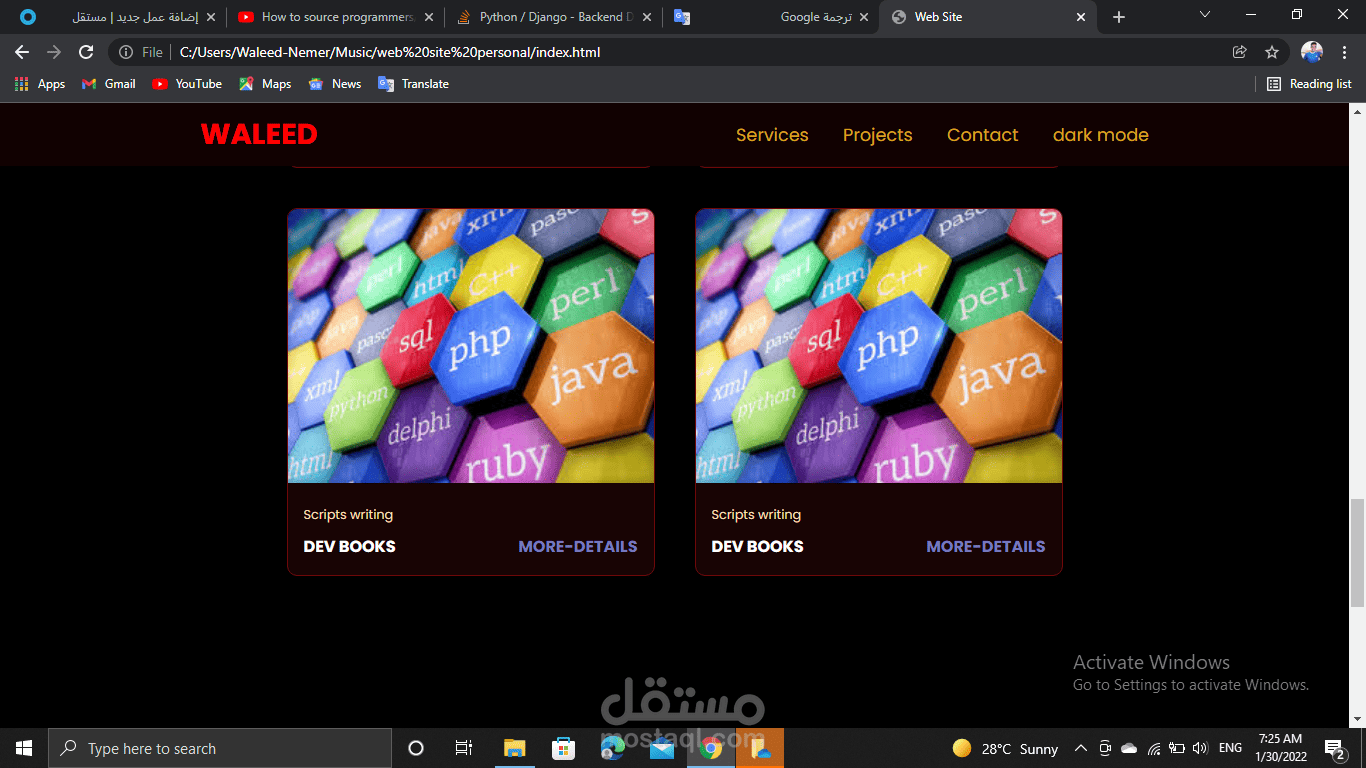Click the page vertical scrollbar thumb
The width and height of the screenshot is (1366, 768).
(1358, 552)
